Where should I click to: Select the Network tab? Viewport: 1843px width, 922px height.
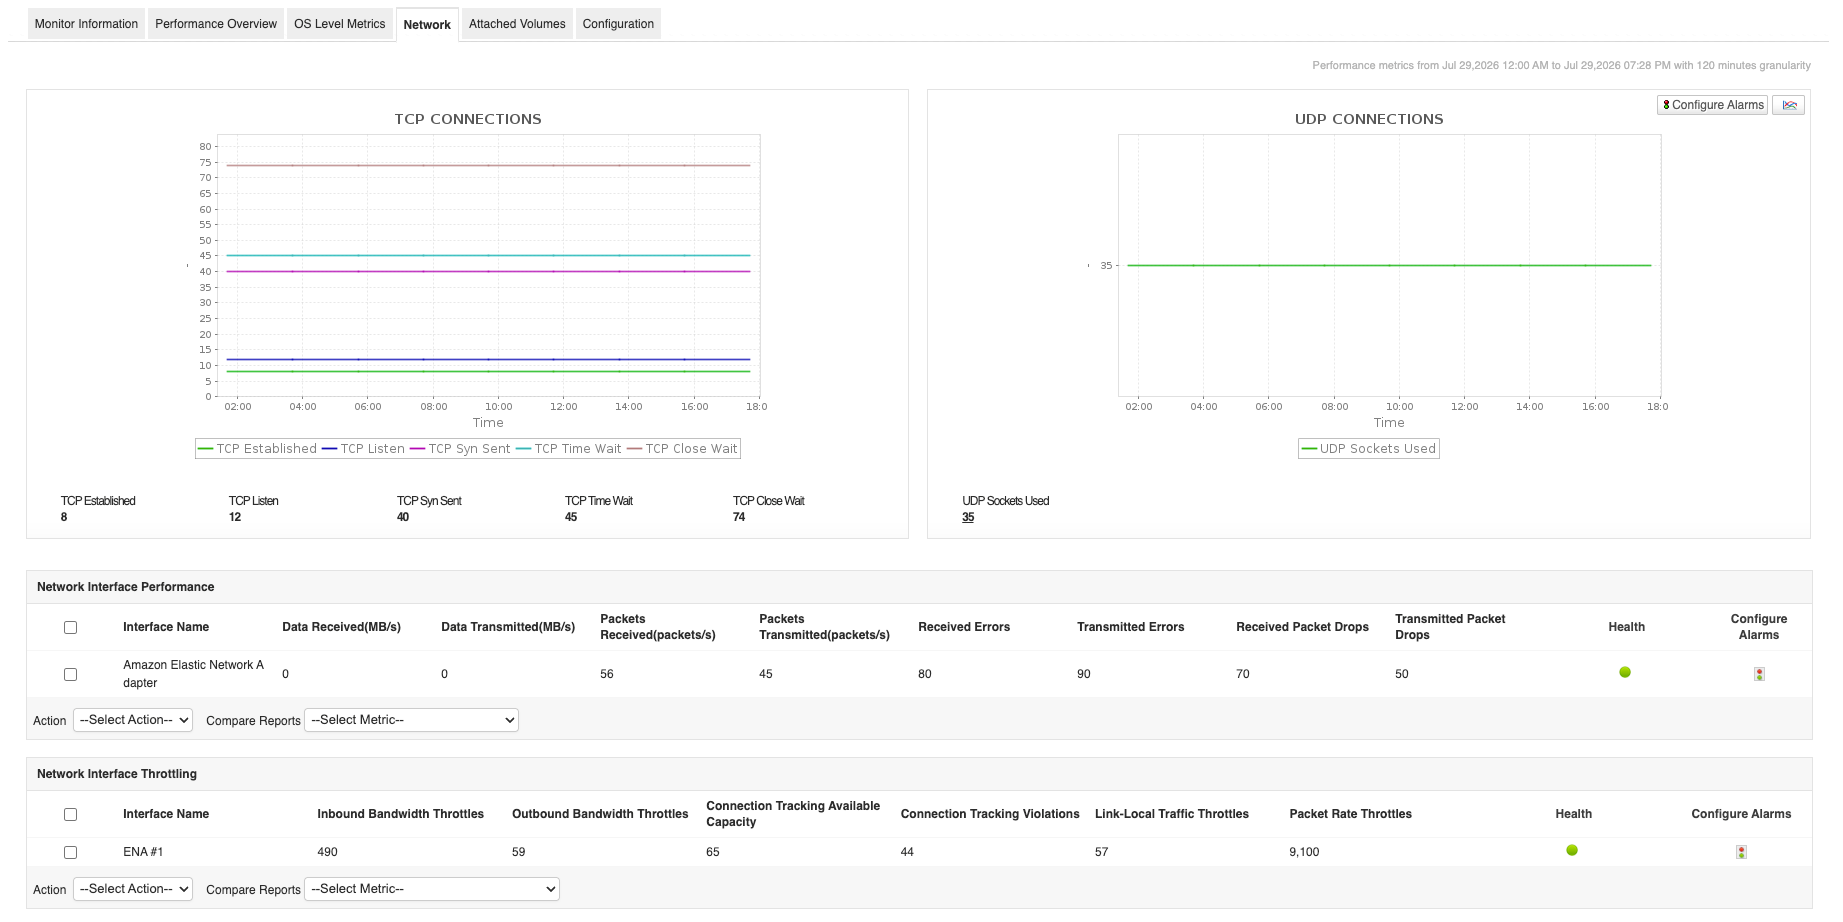pyautogui.click(x=427, y=25)
